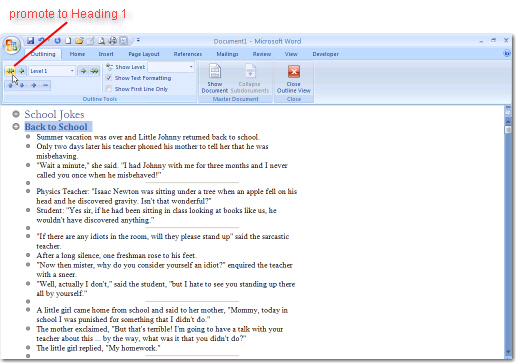
Task: Enable Show First Line Only checkbox
Action: click(108, 89)
